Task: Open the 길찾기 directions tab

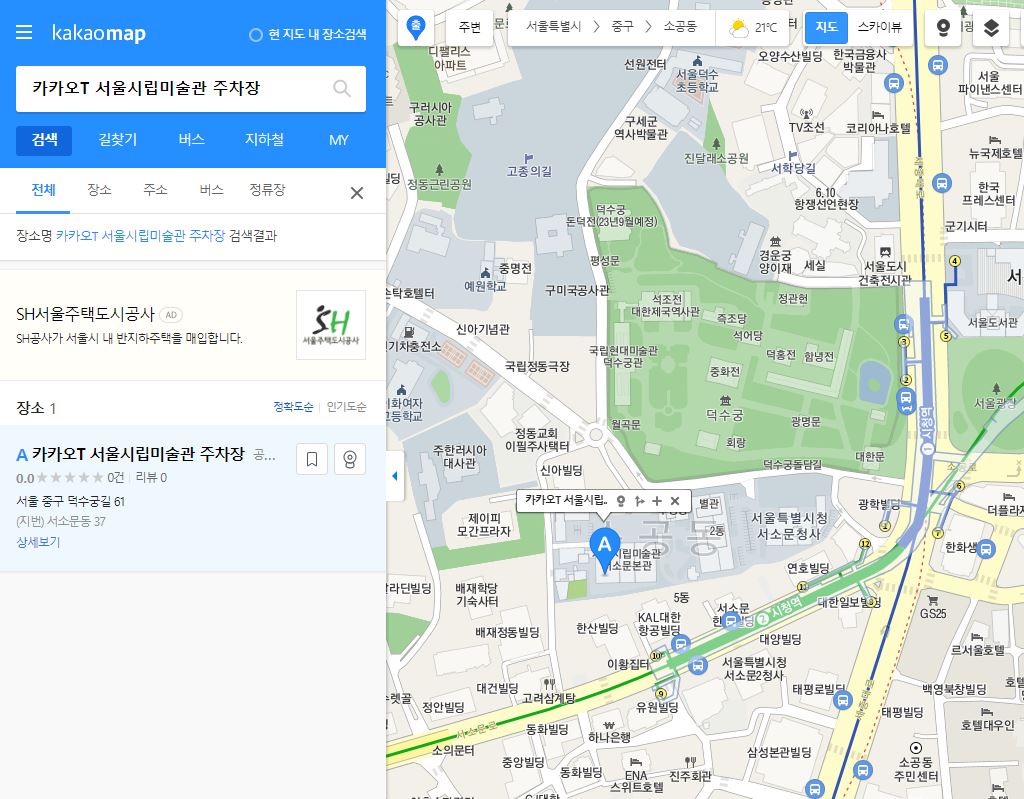Action: click(118, 140)
